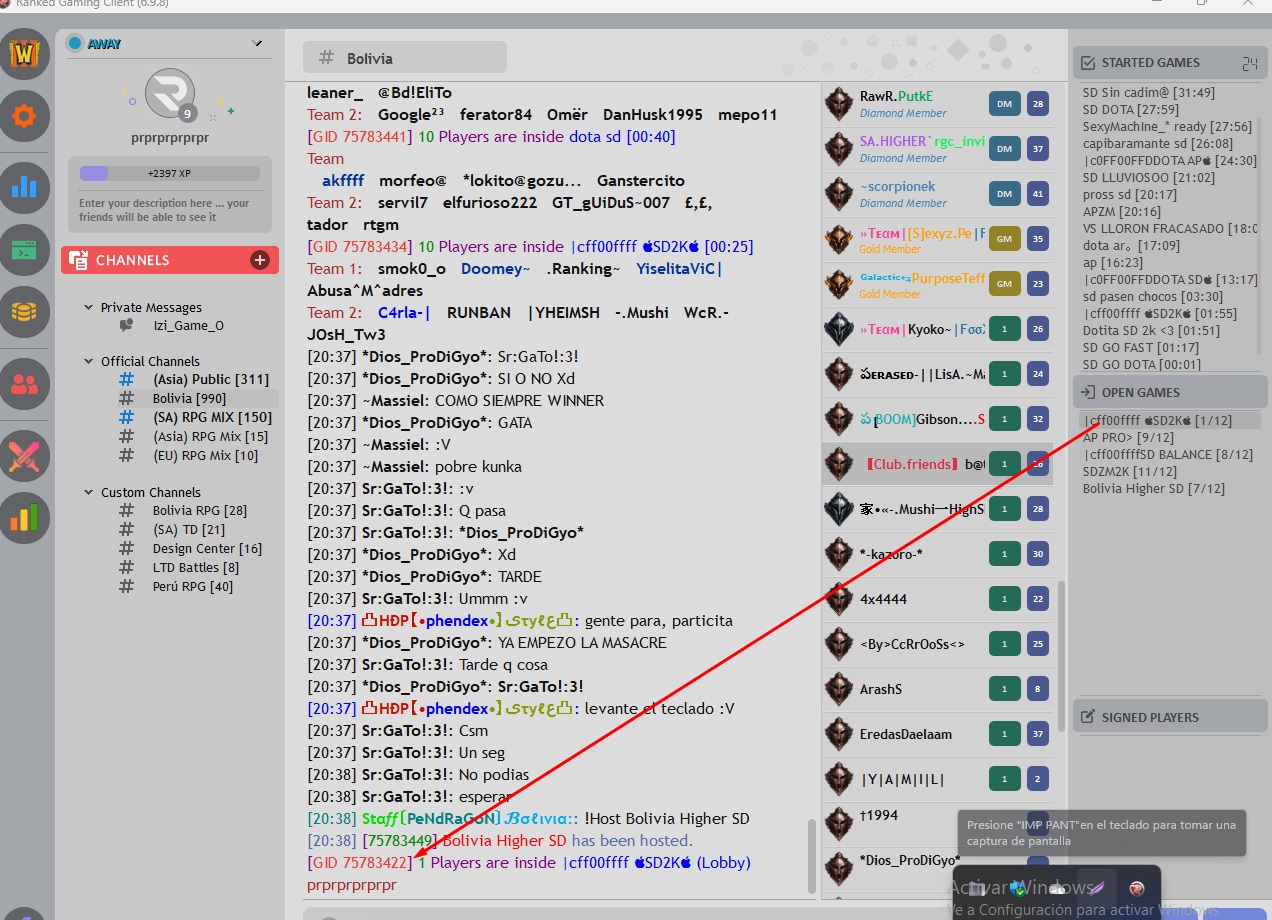The width and height of the screenshot is (1272, 920).
Task: Join the (Asia) Public [311] channel
Action: 211,379
